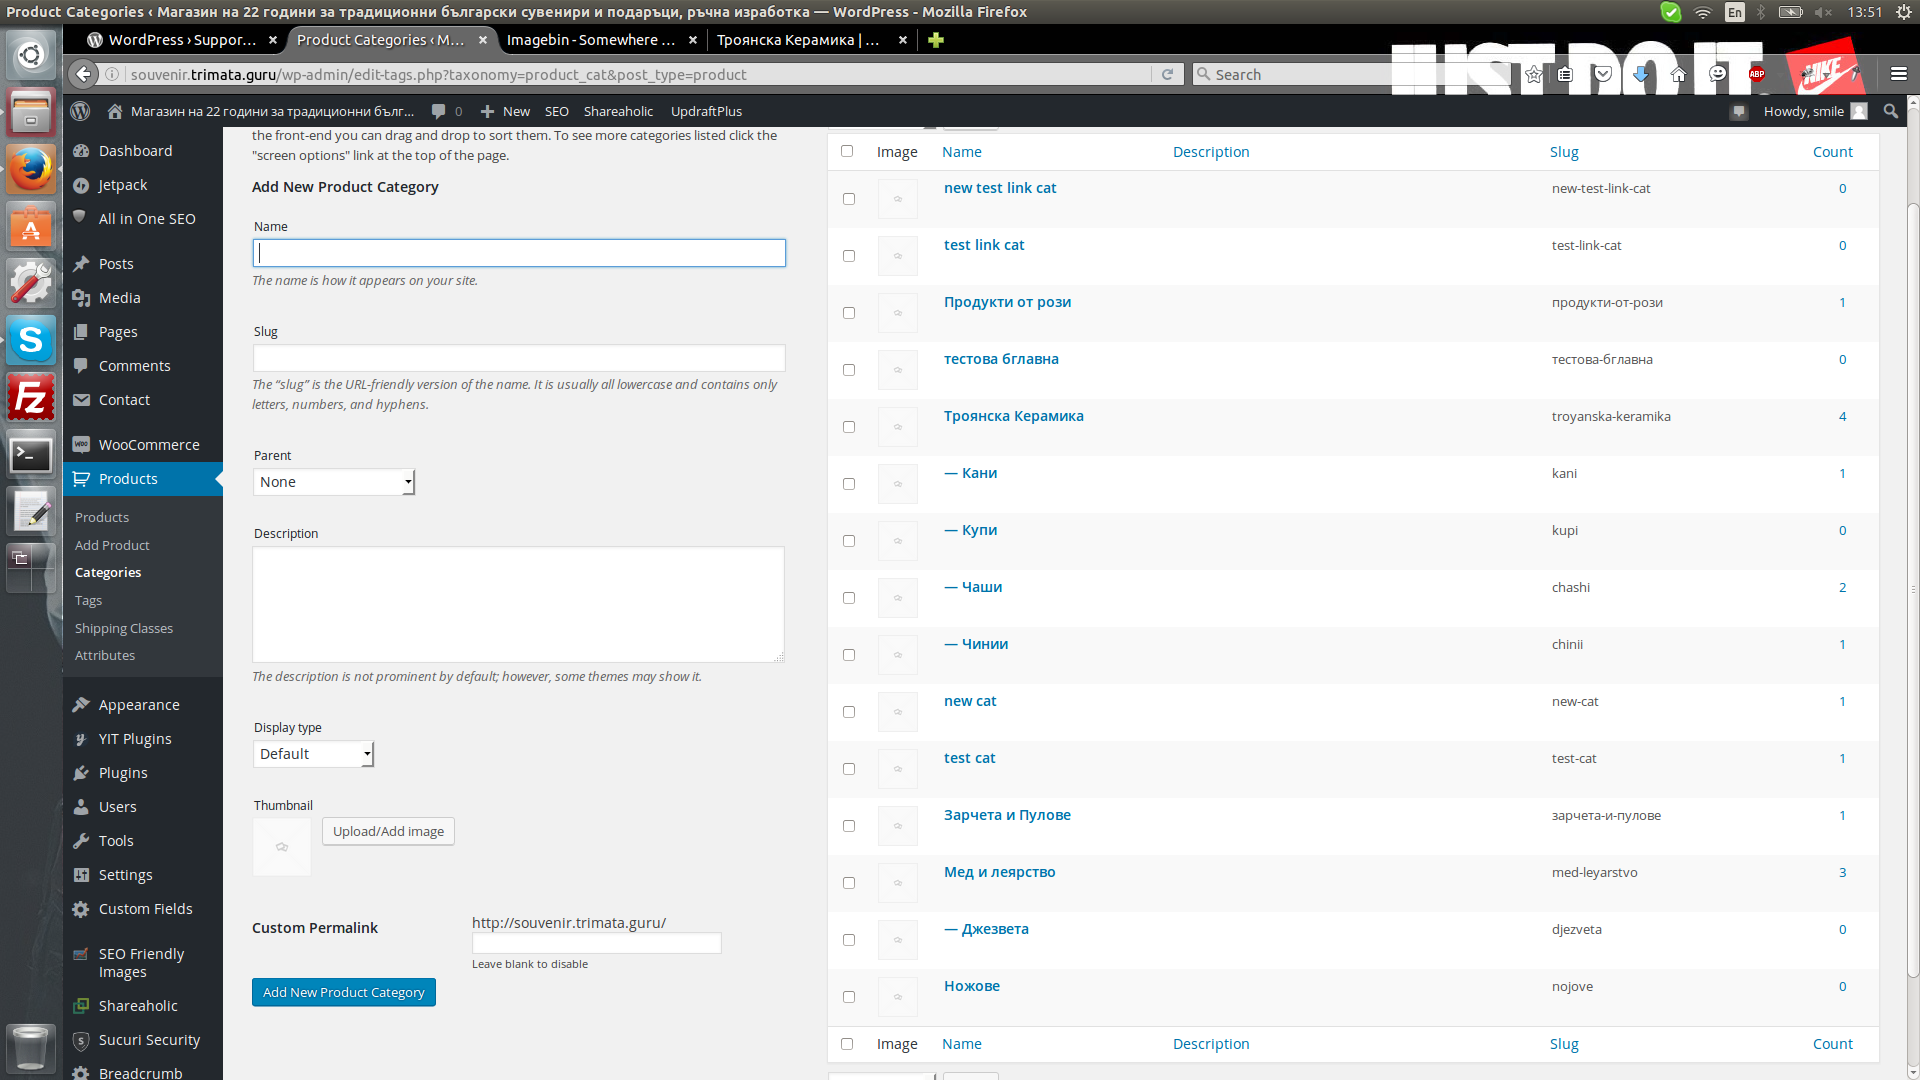
Task: Open Terminal from the Ubuntu dock
Action: click(x=31, y=455)
